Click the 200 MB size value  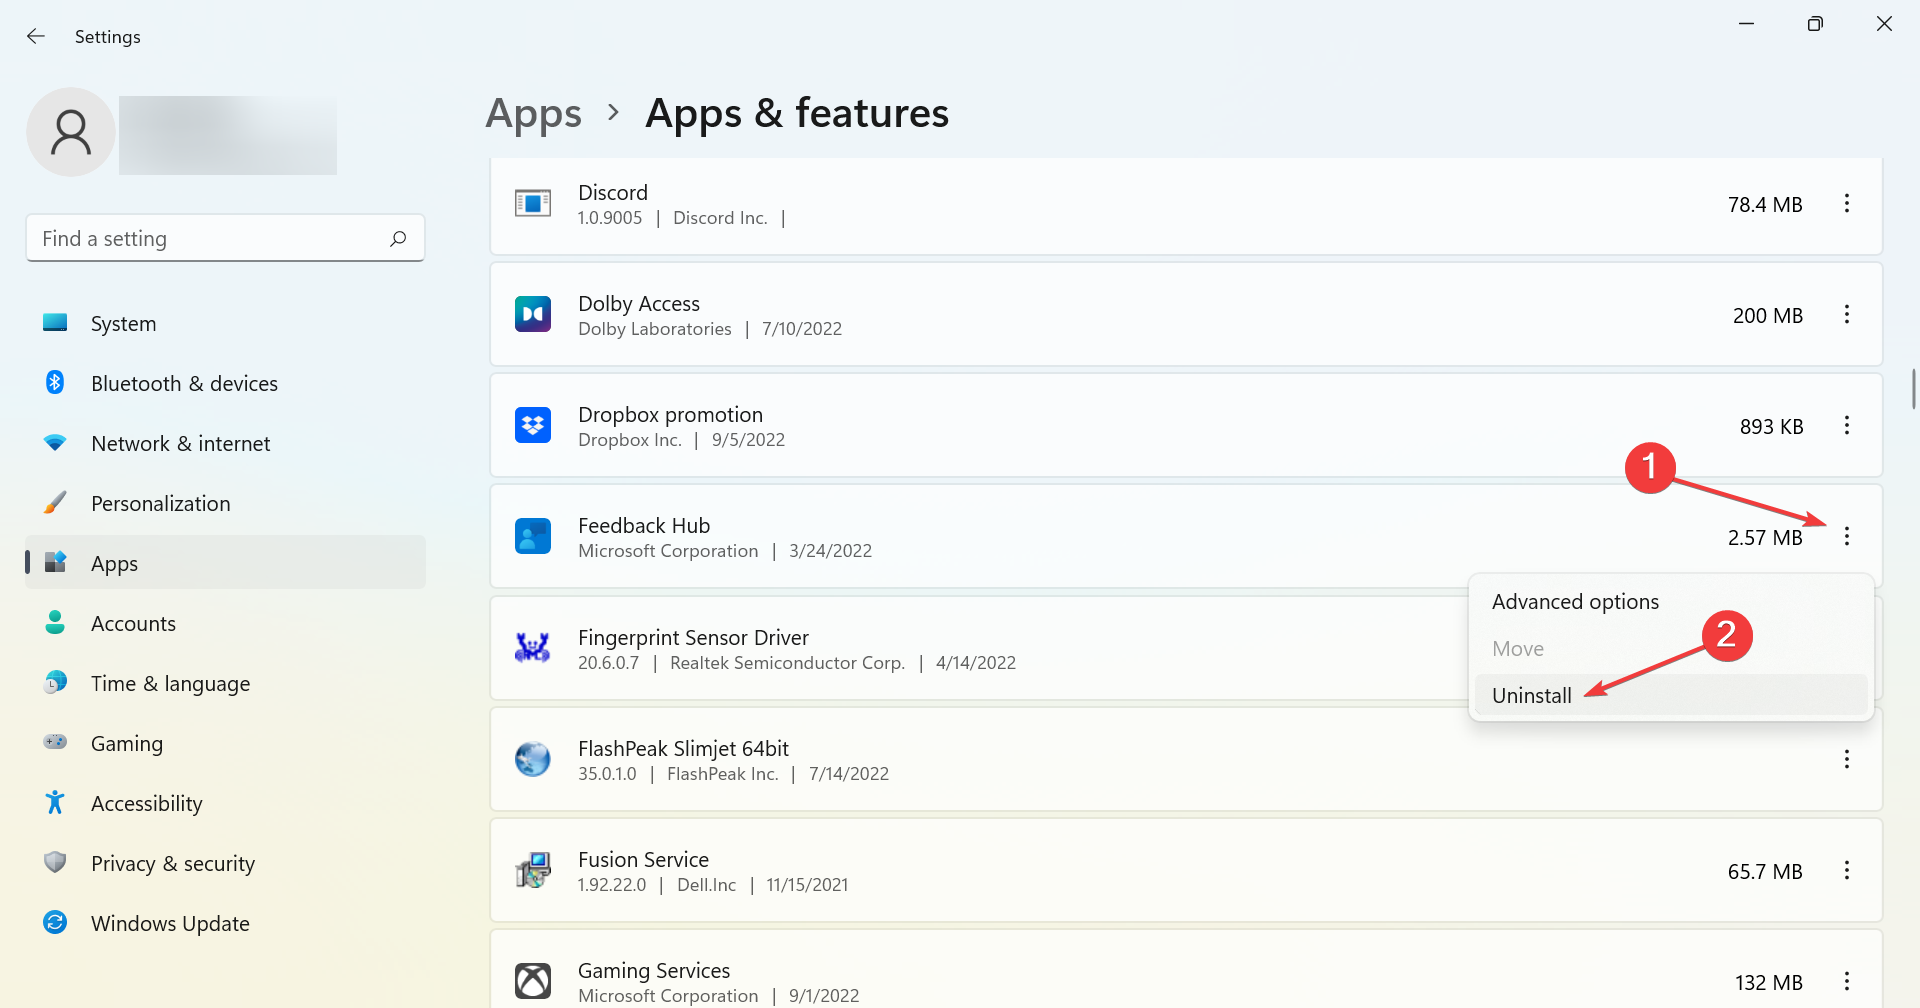(1768, 316)
